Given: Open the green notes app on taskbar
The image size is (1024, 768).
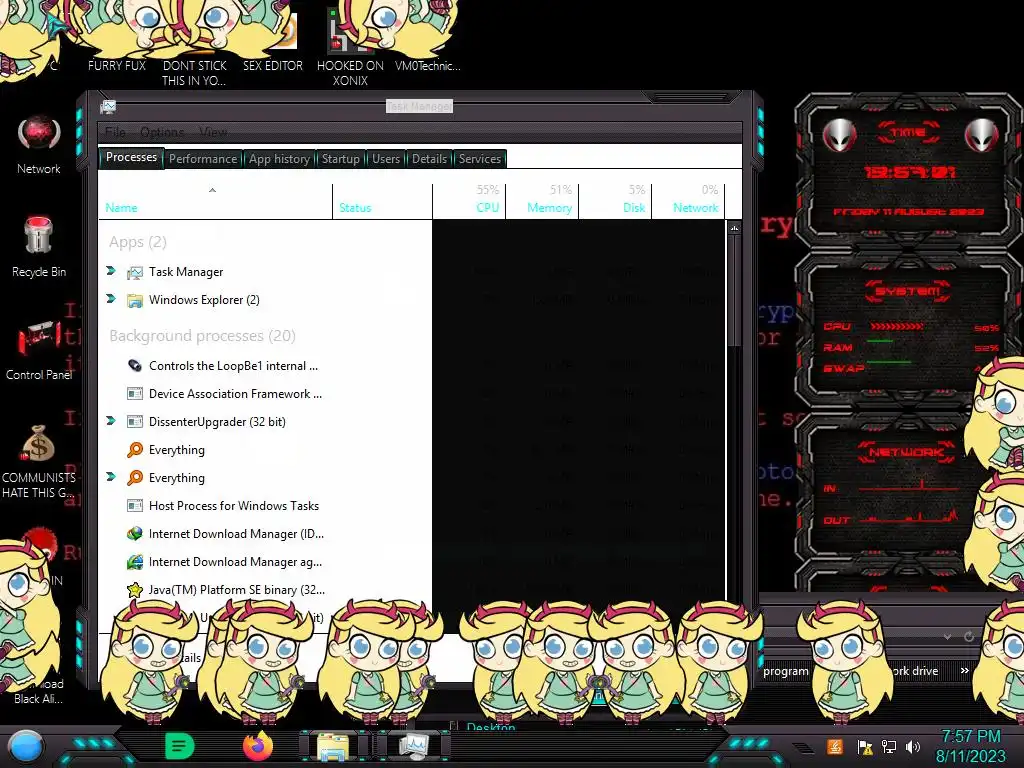Looking at the screenshot, I should 180,746.
